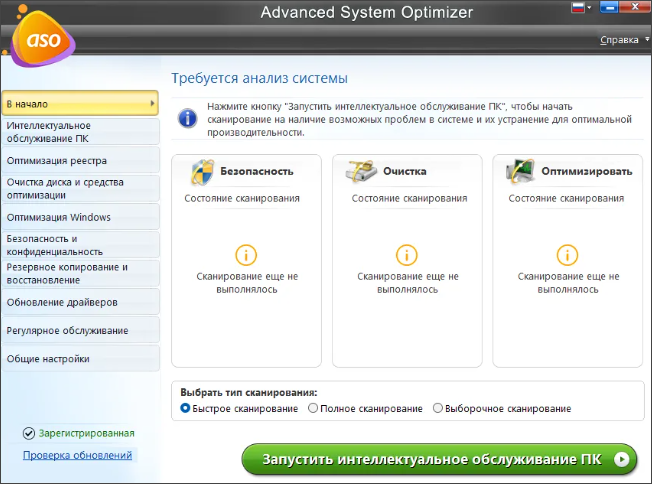The image size is (652, 484).
Task: Expand the Справка menu arrow
Action: (647, 39)
